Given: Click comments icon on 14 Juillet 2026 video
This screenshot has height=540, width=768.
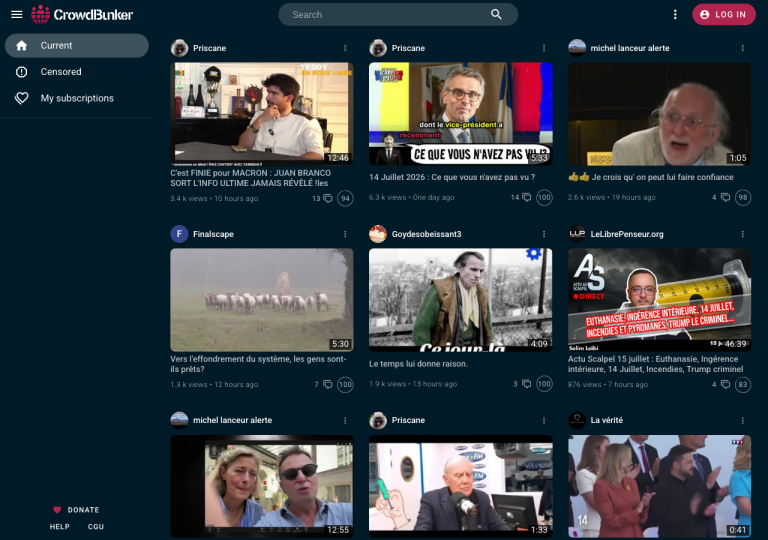Looking at the screenshot, I should coord(527,197).
